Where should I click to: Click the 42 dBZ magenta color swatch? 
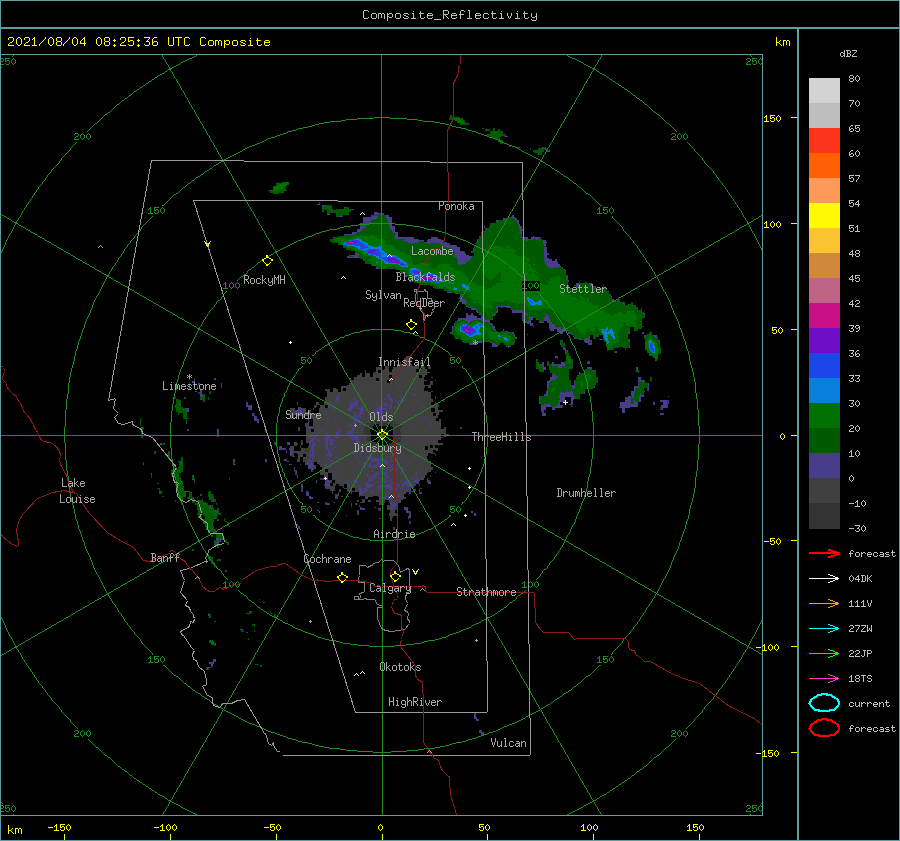coord(824,315)
